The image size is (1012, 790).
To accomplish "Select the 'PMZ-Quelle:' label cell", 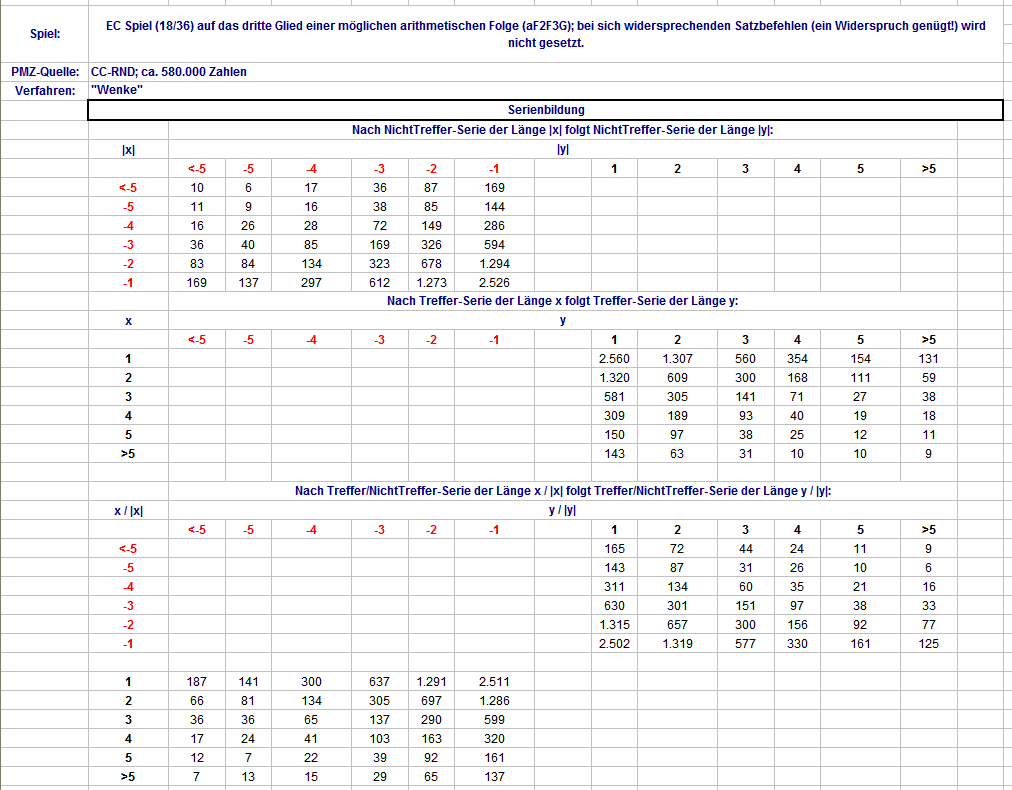I will 45,72.
